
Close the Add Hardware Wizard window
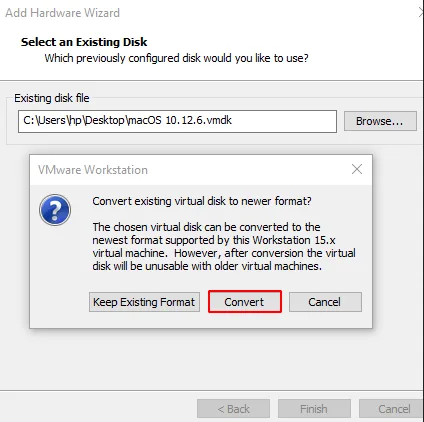tap(421, 13)
